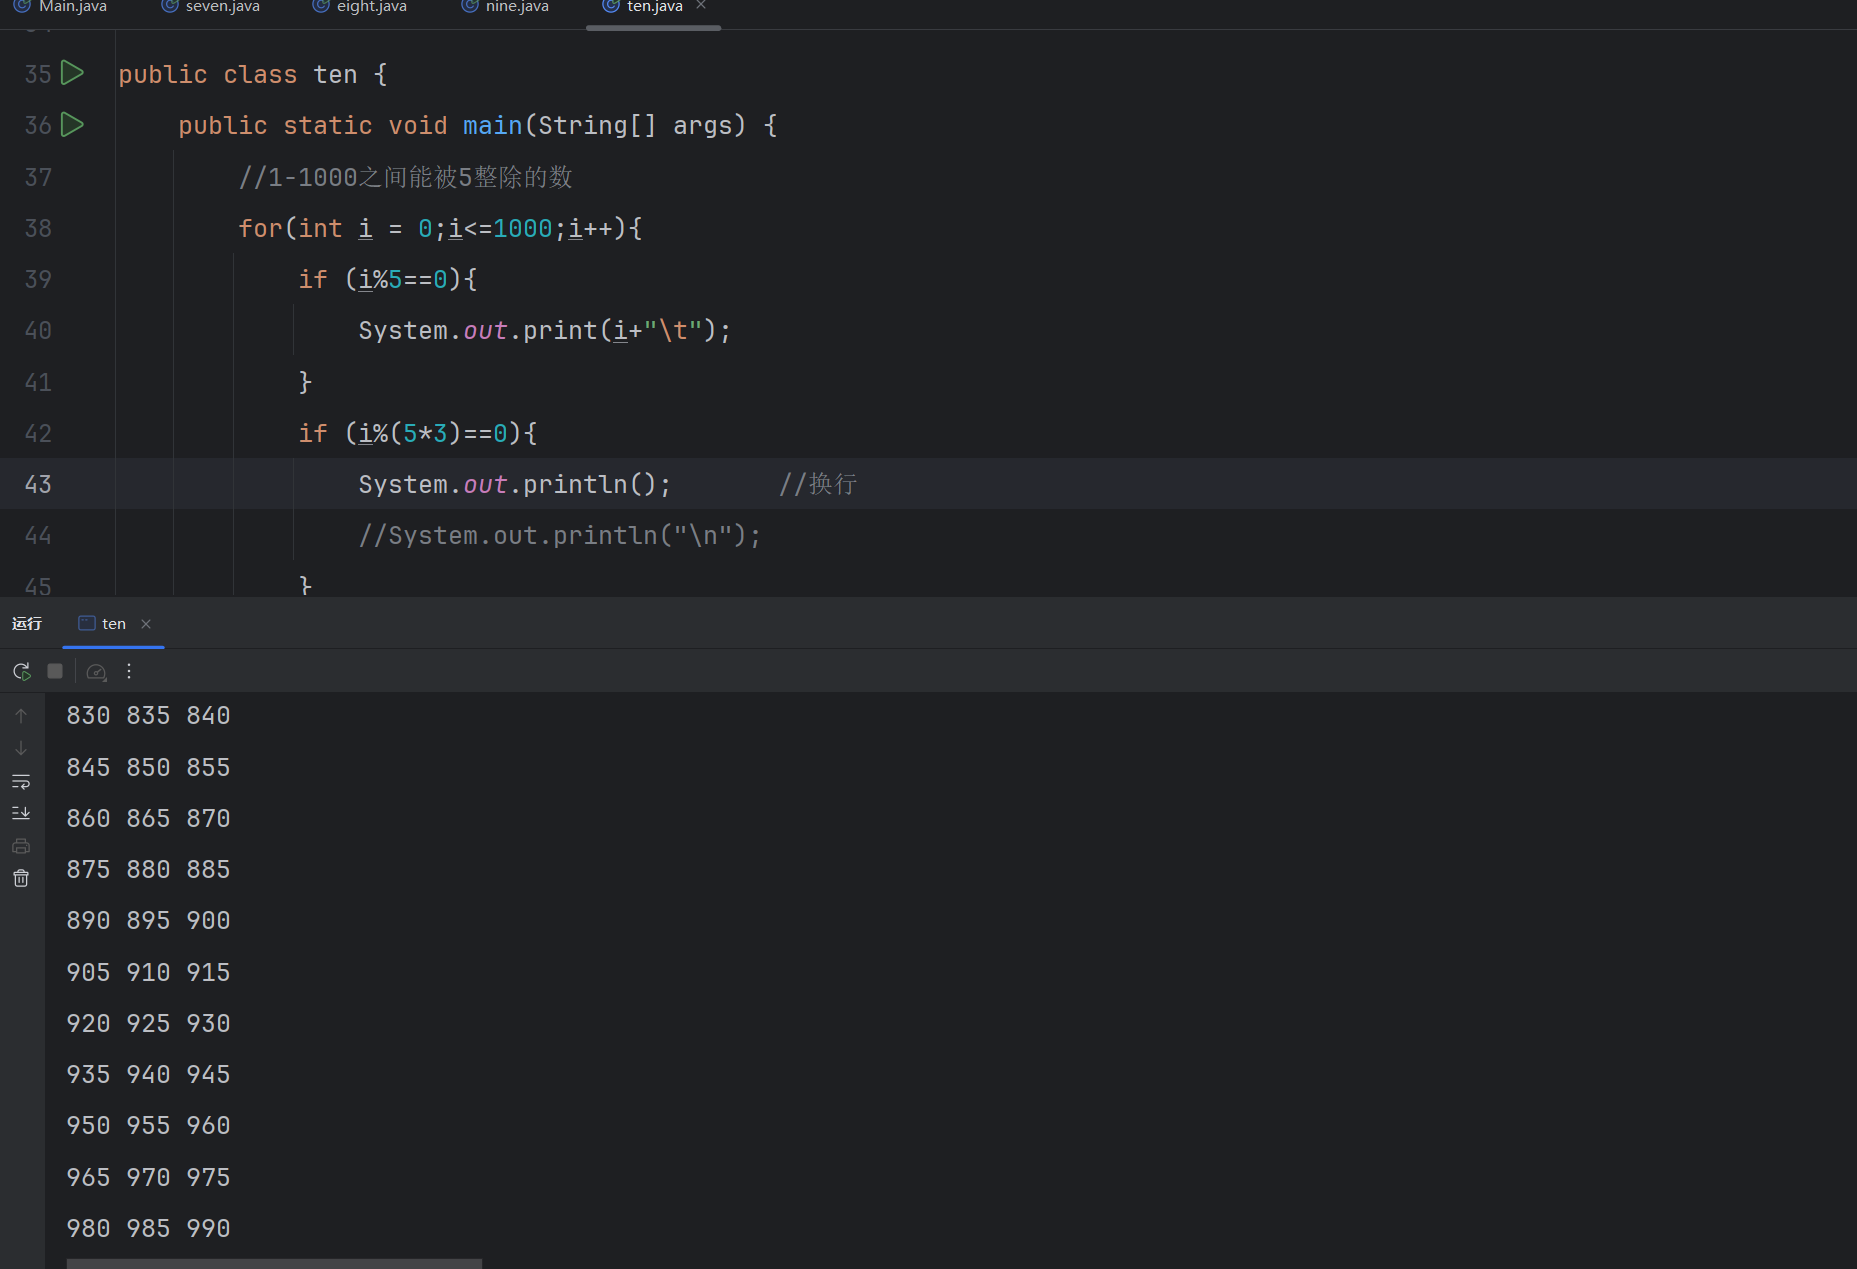1857x1269 pixels.
Task: Switch to the eight.java tab
Action: coord(360,7)
